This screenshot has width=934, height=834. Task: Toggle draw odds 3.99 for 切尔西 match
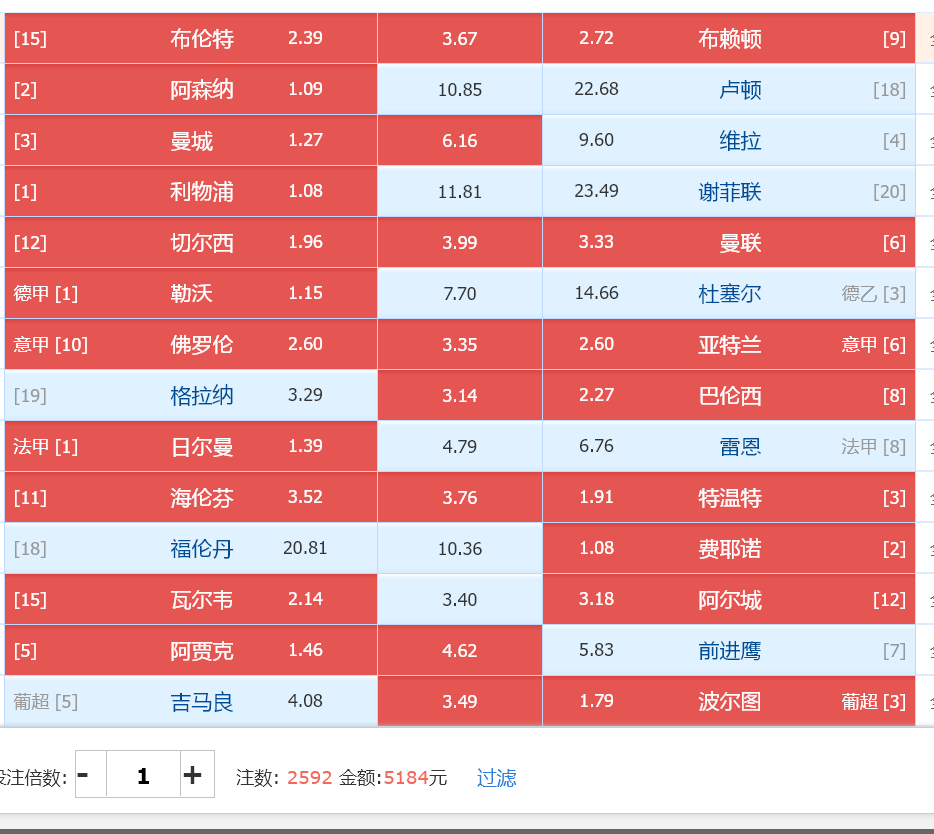(x=460, y=242)
